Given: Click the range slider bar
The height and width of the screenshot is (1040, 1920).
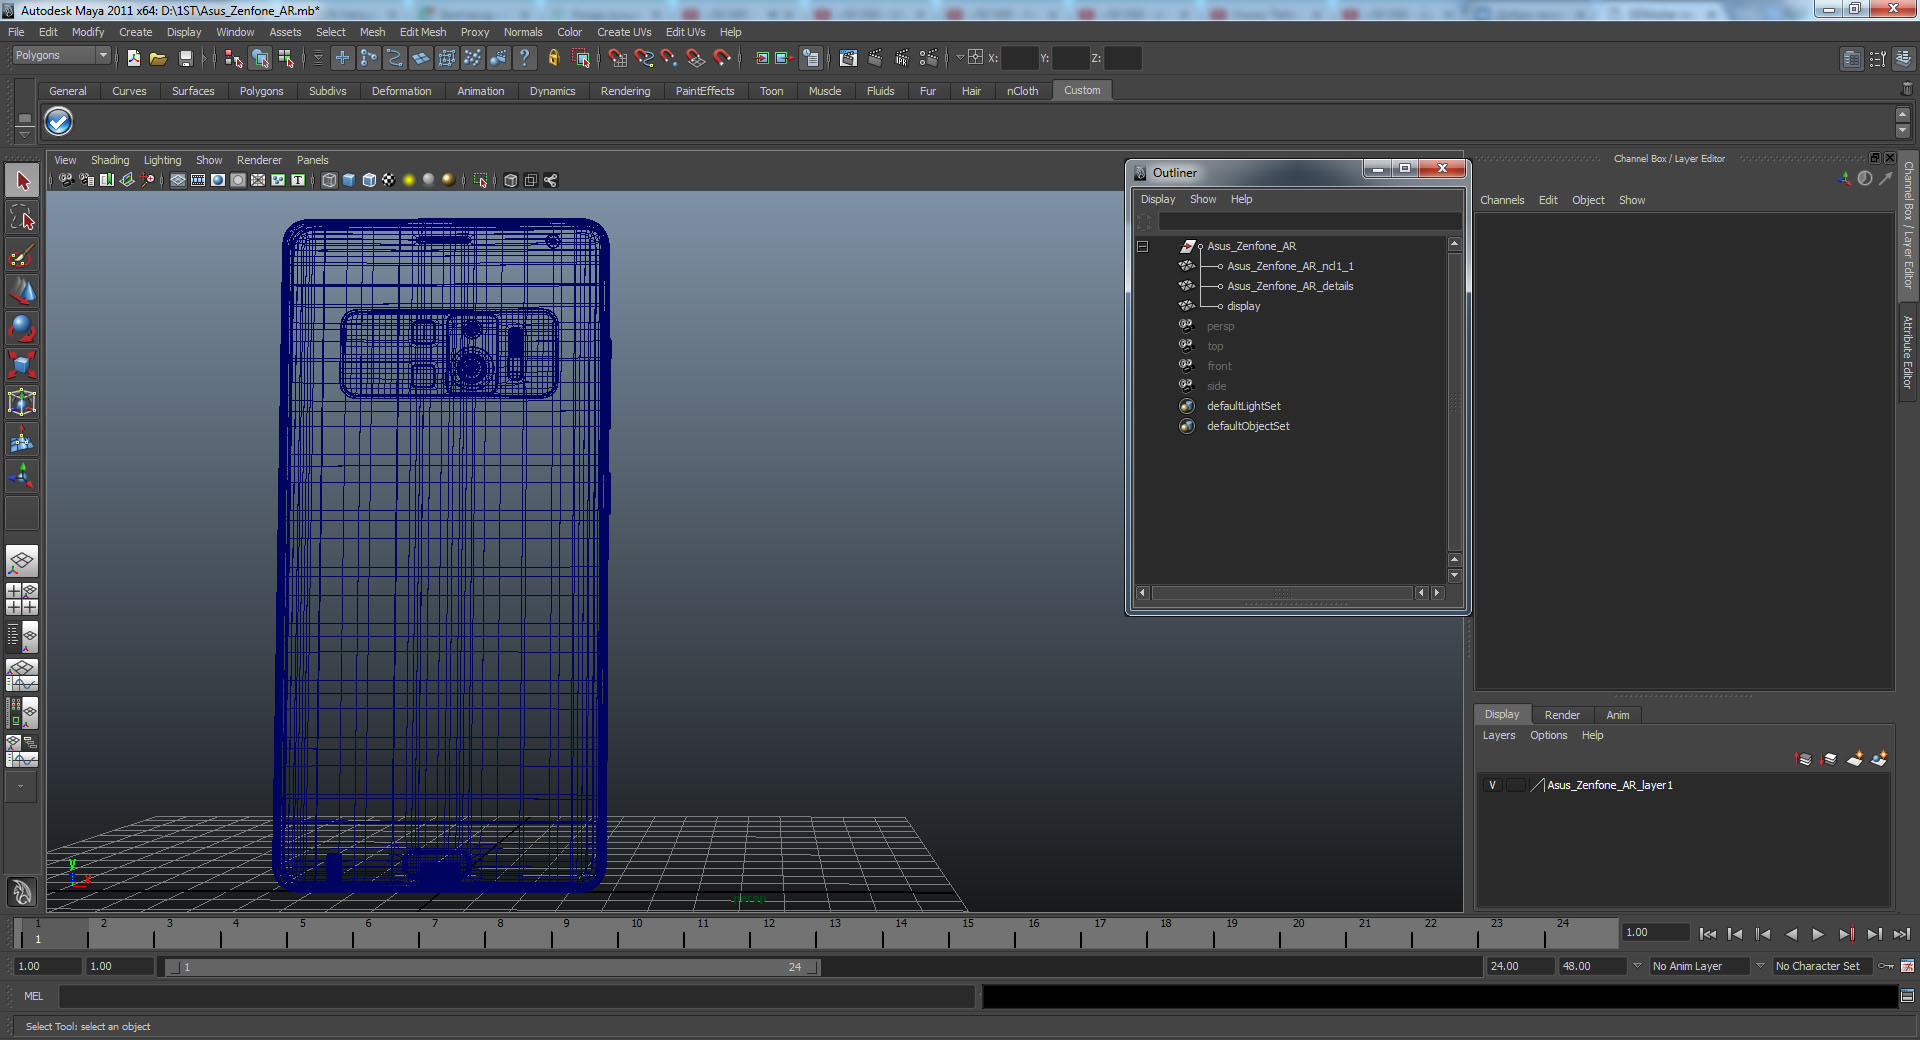Looking at the screenshot, I should click(494, 967).
